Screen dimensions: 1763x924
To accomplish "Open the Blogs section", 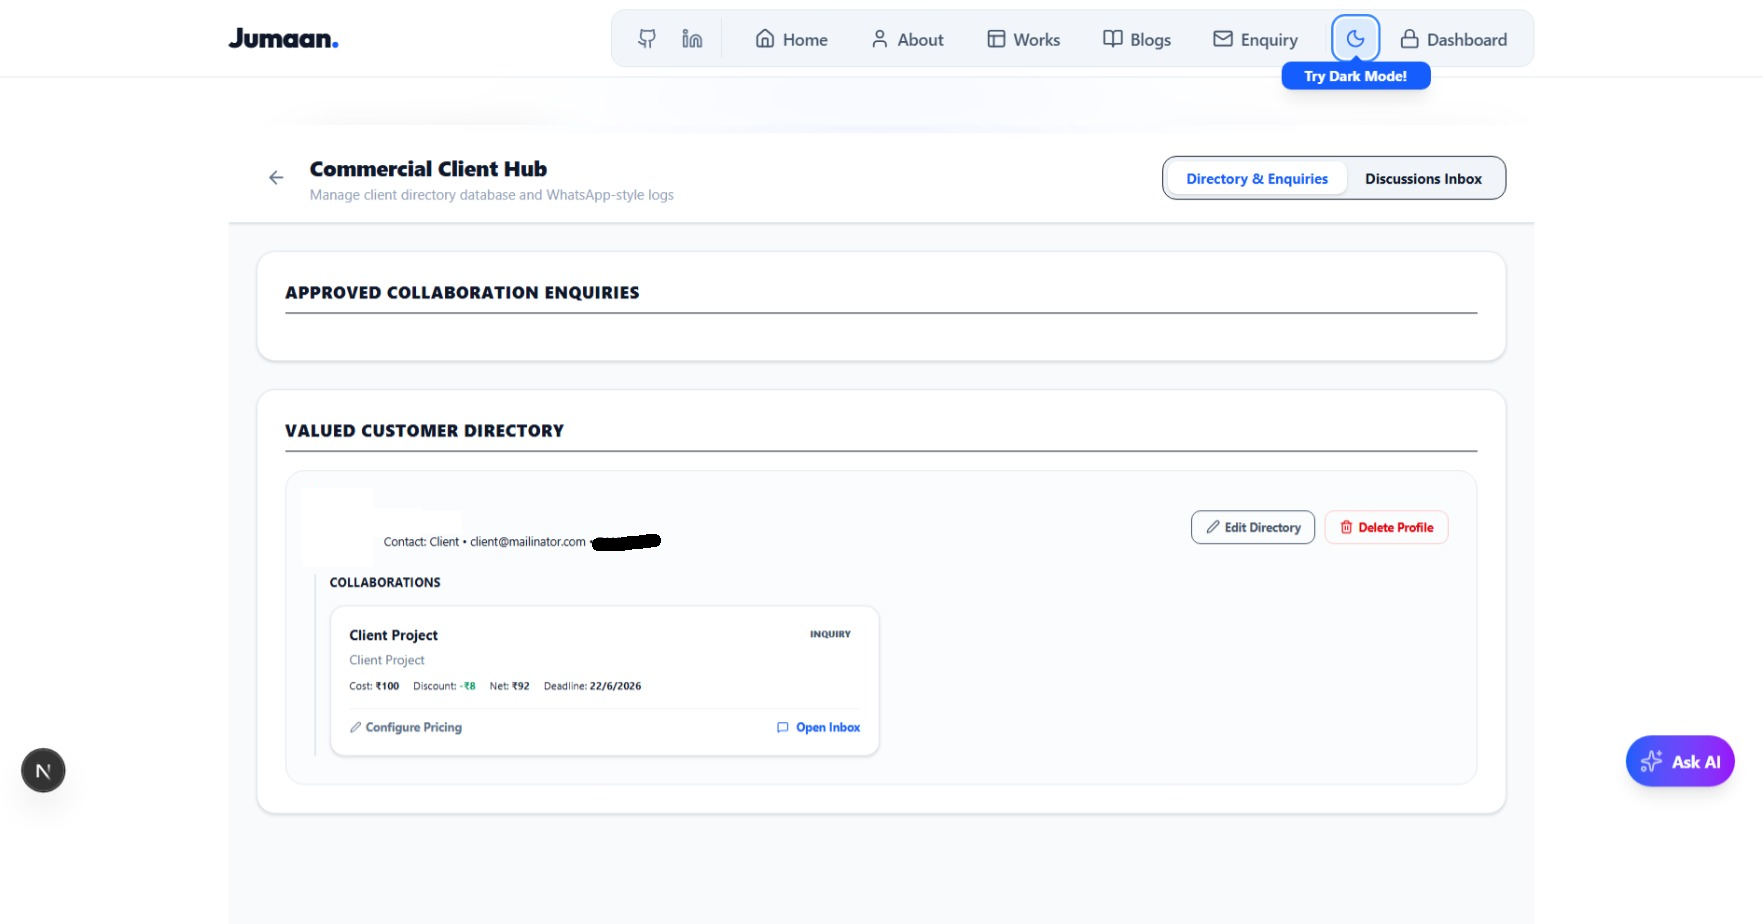I will (1137, 39).
